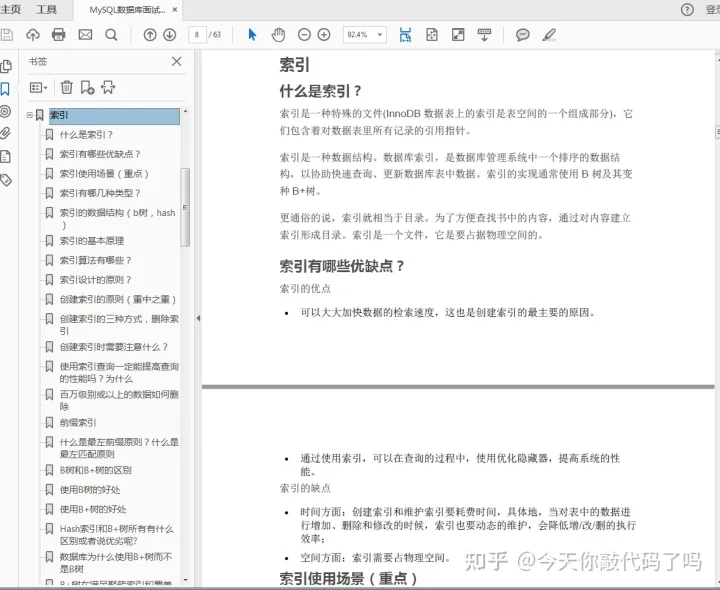Open bookmark 索引的基本原理

coord(92,241)
